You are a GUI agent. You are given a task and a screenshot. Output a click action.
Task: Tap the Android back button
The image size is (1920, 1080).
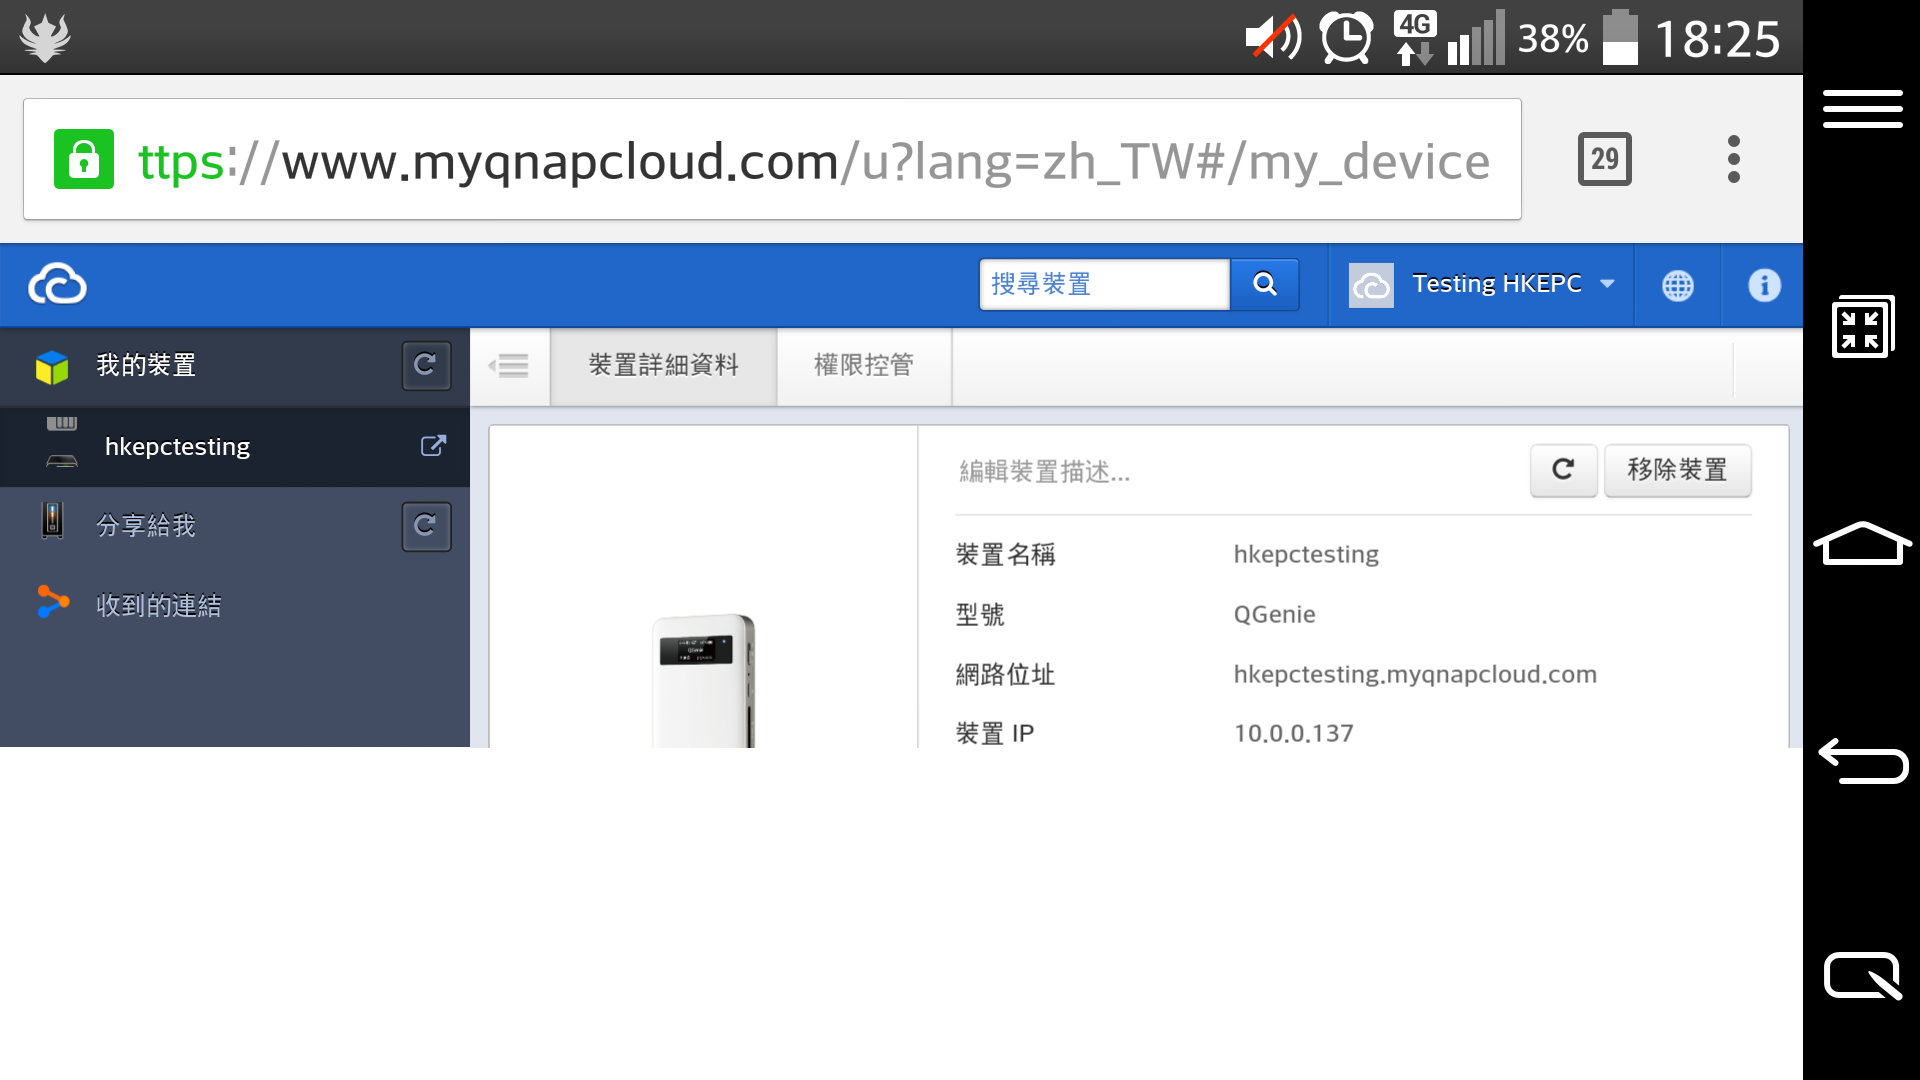(x=1862, y=761)
